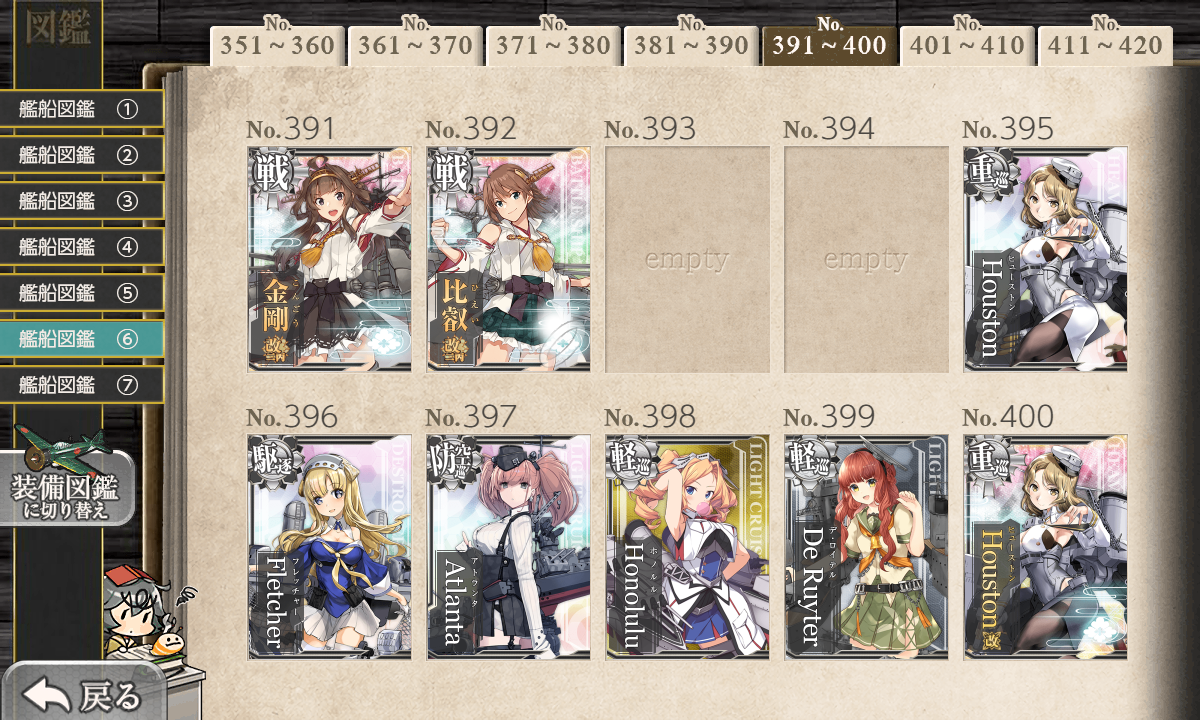
Task: Select 艦船図鑑 ① in the sidebar
Action: (x=81, y=109)
